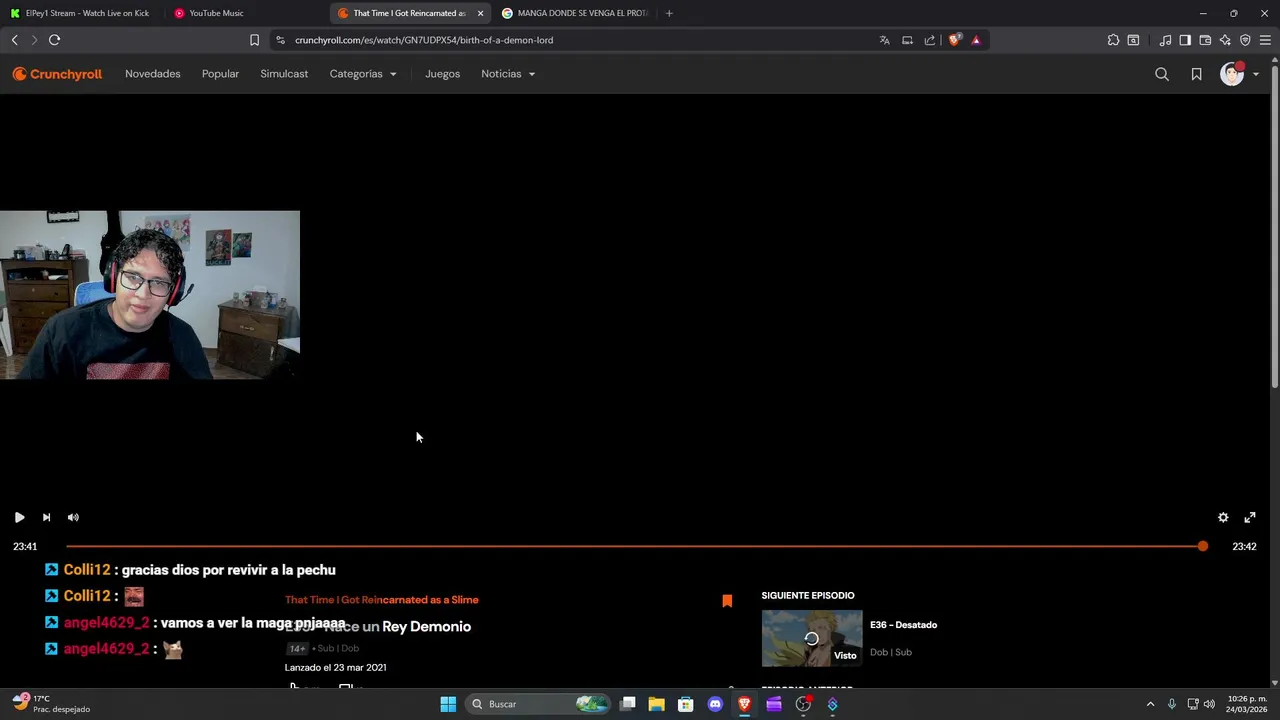
Task: Click the video progress bar handle
Action: [x=1203, y=546]
